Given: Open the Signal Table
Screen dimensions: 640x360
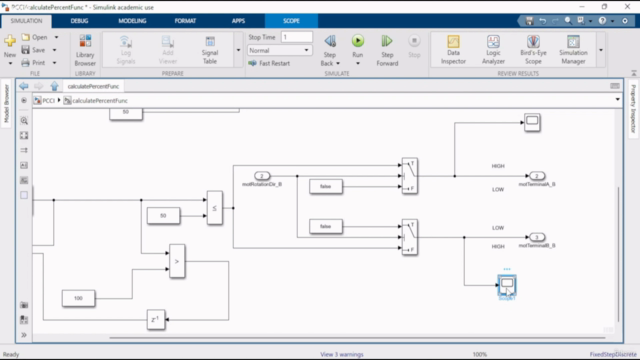Looking at the screenshot, I should point(210,50).
